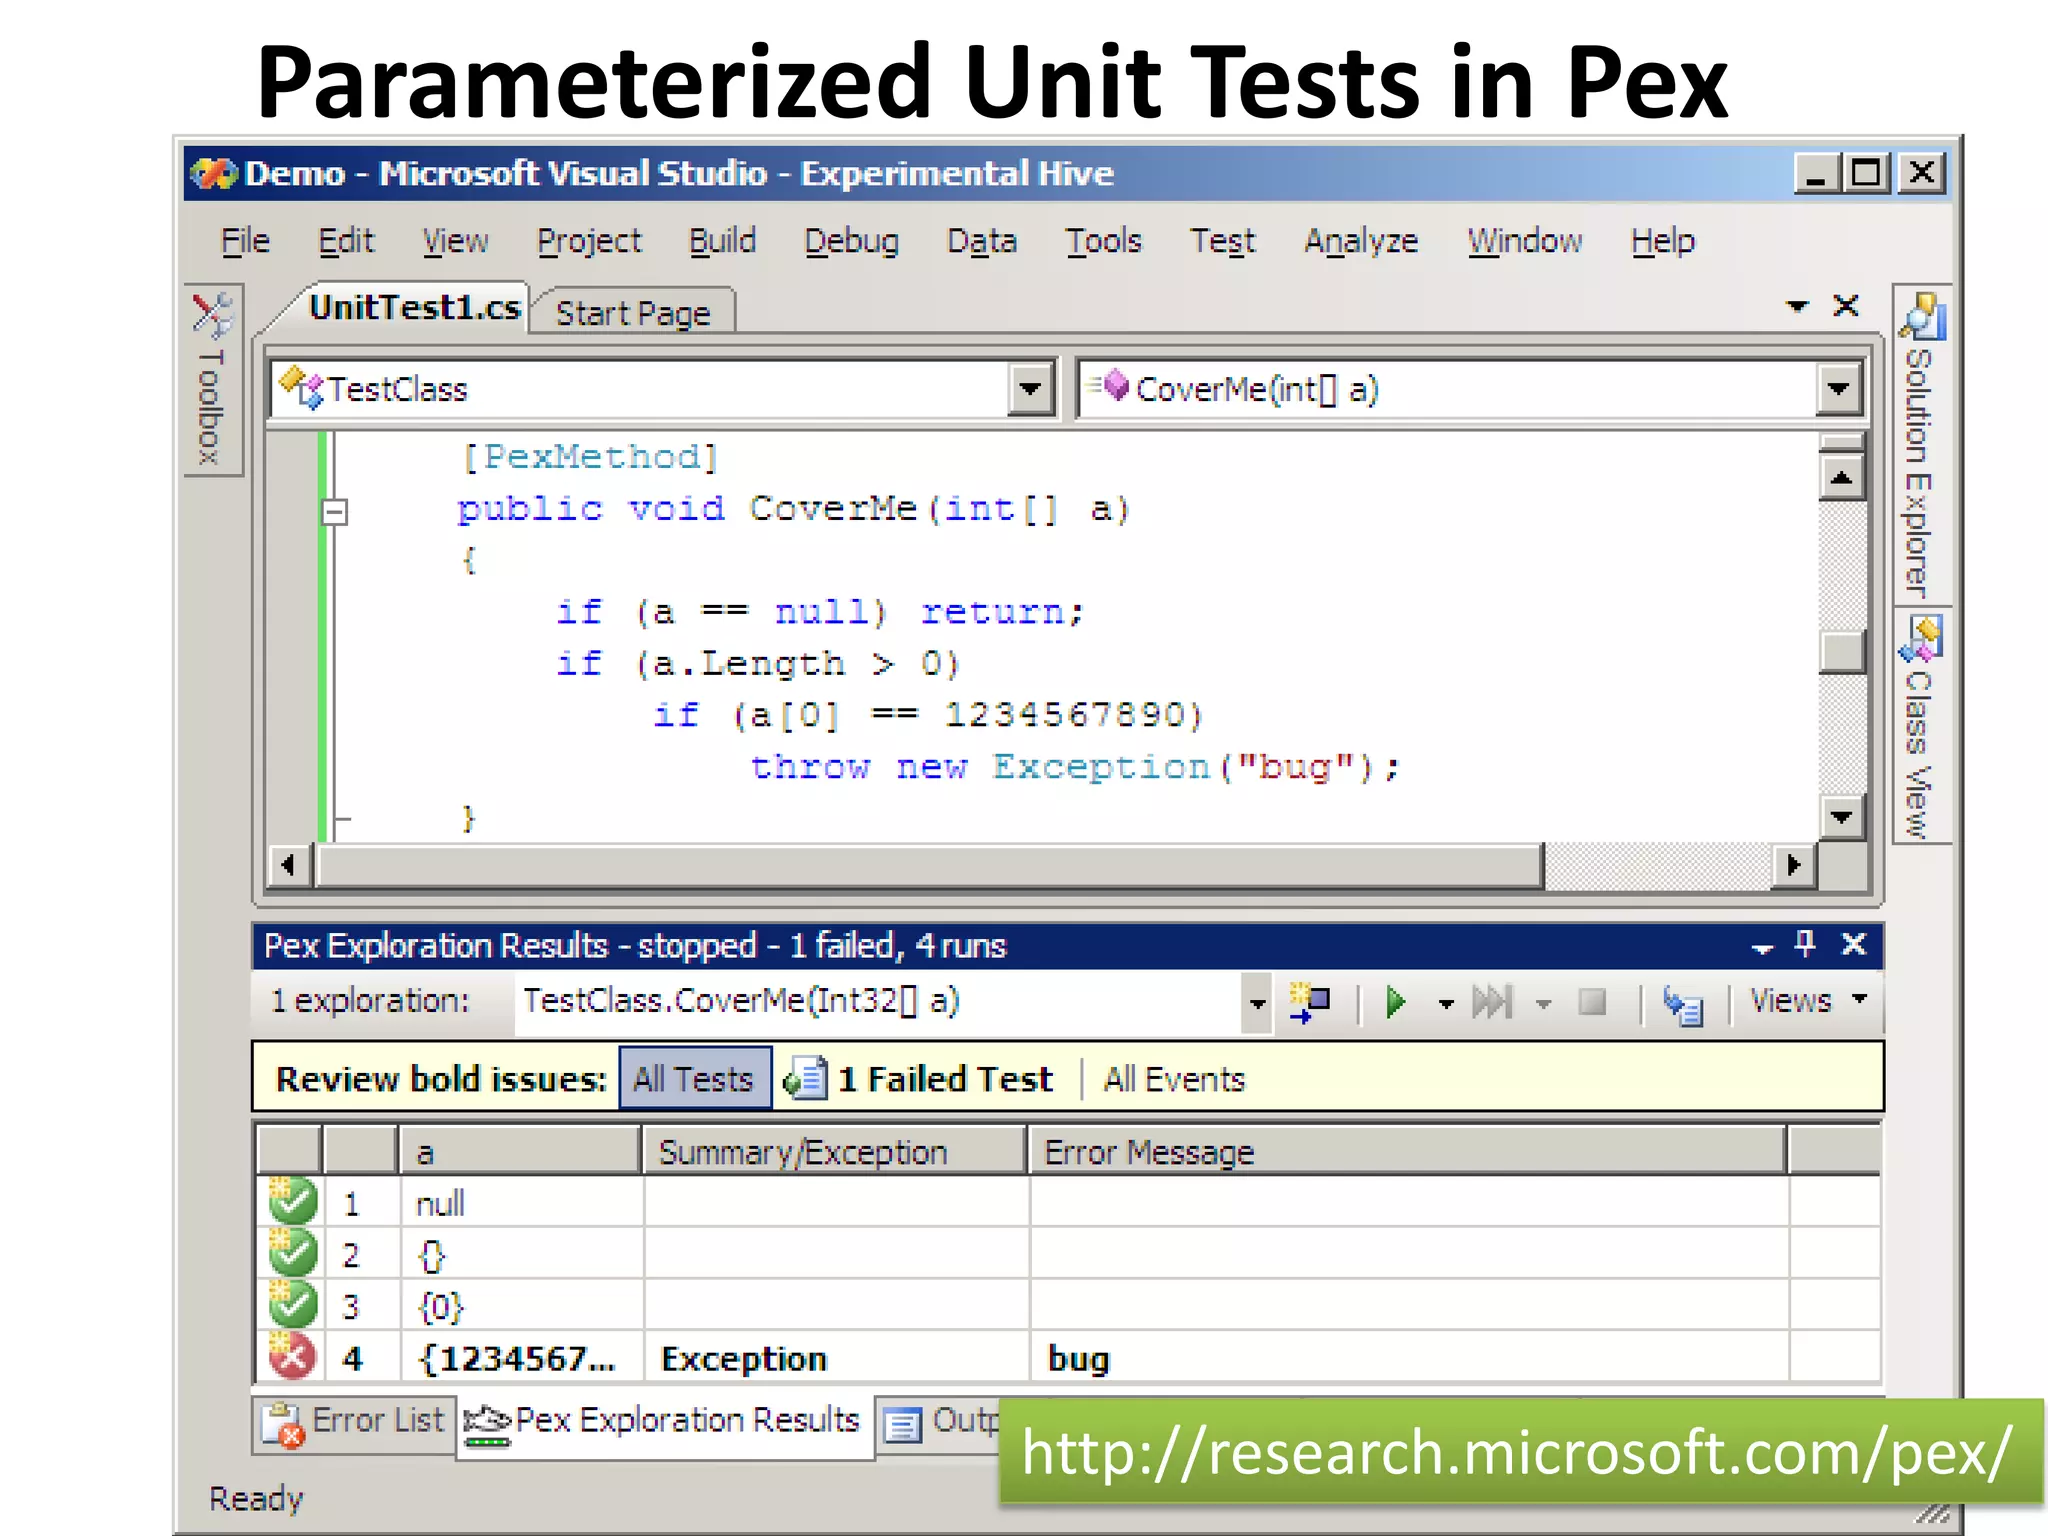
Task: Click the code editor scroll up arrow
Action: [1841, 477]
